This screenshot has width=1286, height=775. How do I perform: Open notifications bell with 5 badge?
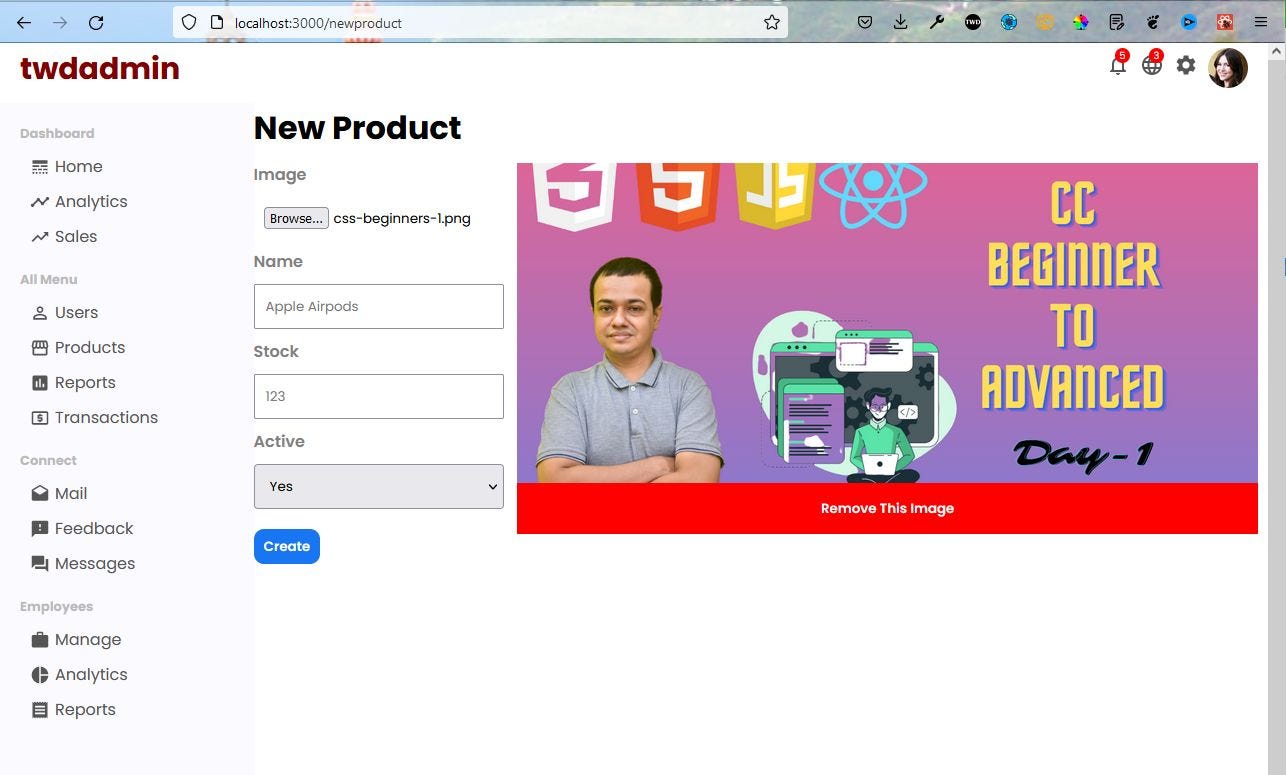pos(1118,65)
